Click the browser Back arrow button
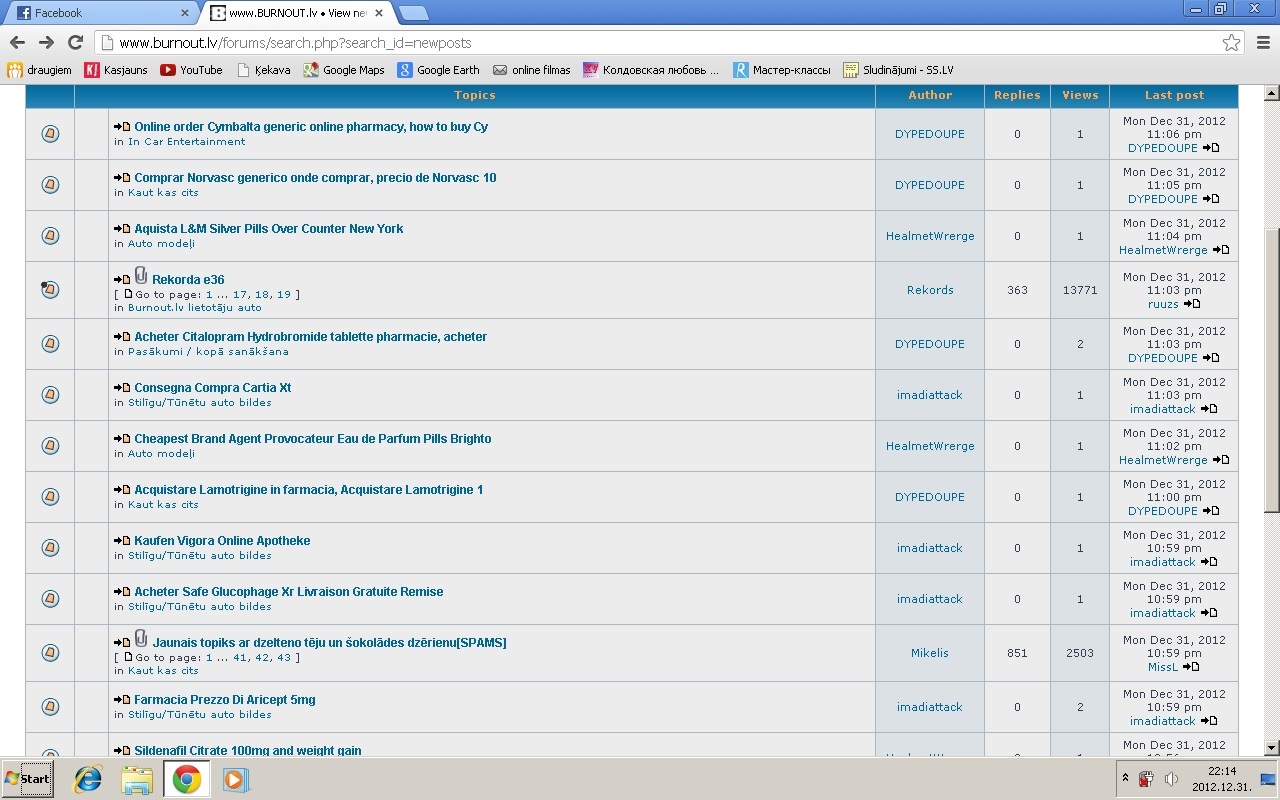 tap(17, 42)
